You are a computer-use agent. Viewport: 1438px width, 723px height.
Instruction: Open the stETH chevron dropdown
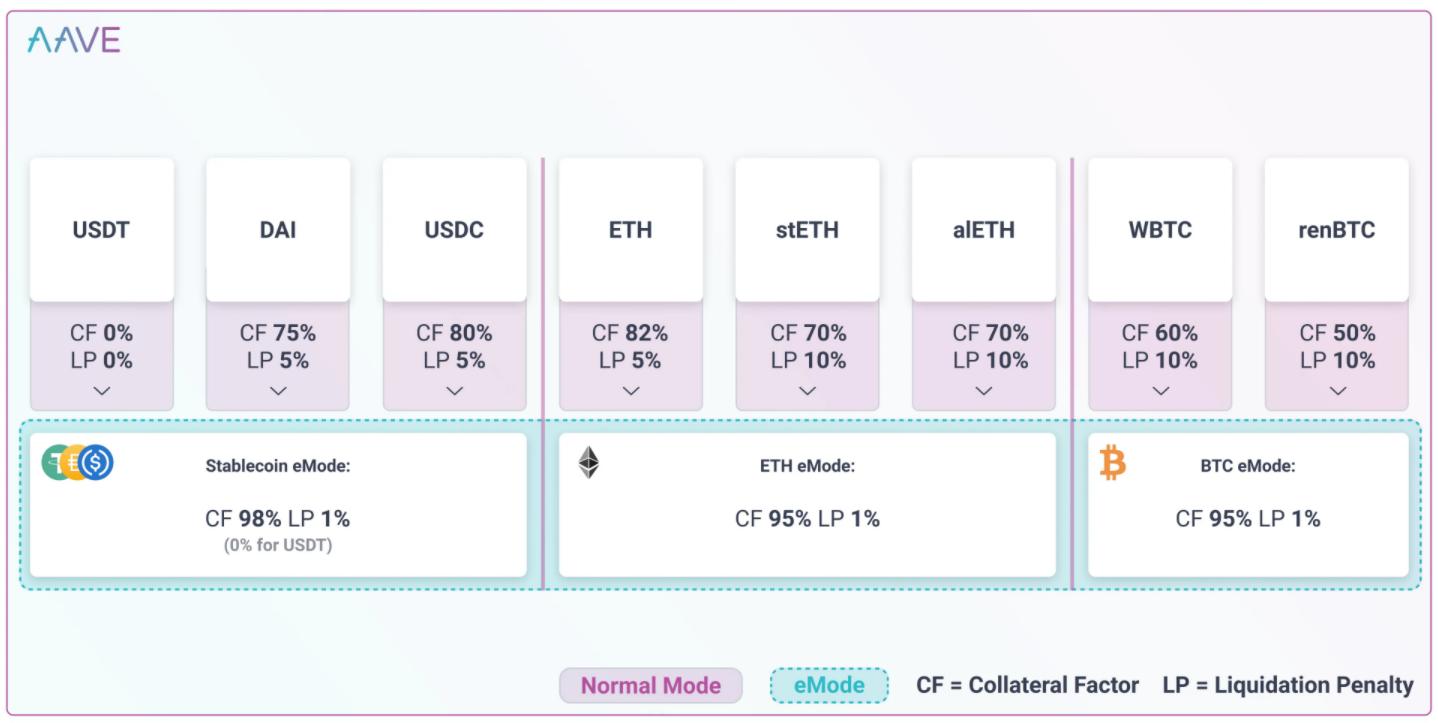[808, 391]
